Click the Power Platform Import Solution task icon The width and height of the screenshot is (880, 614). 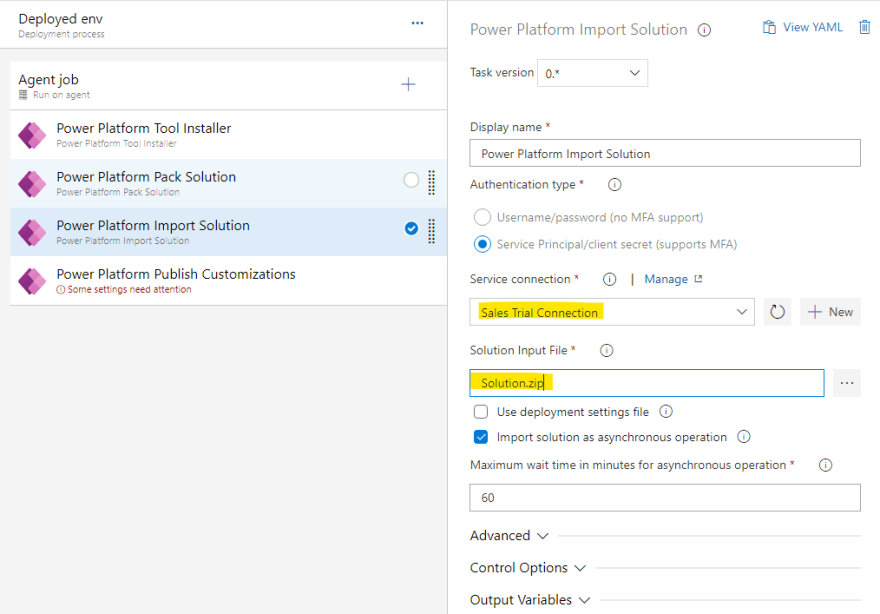(32, 232)
